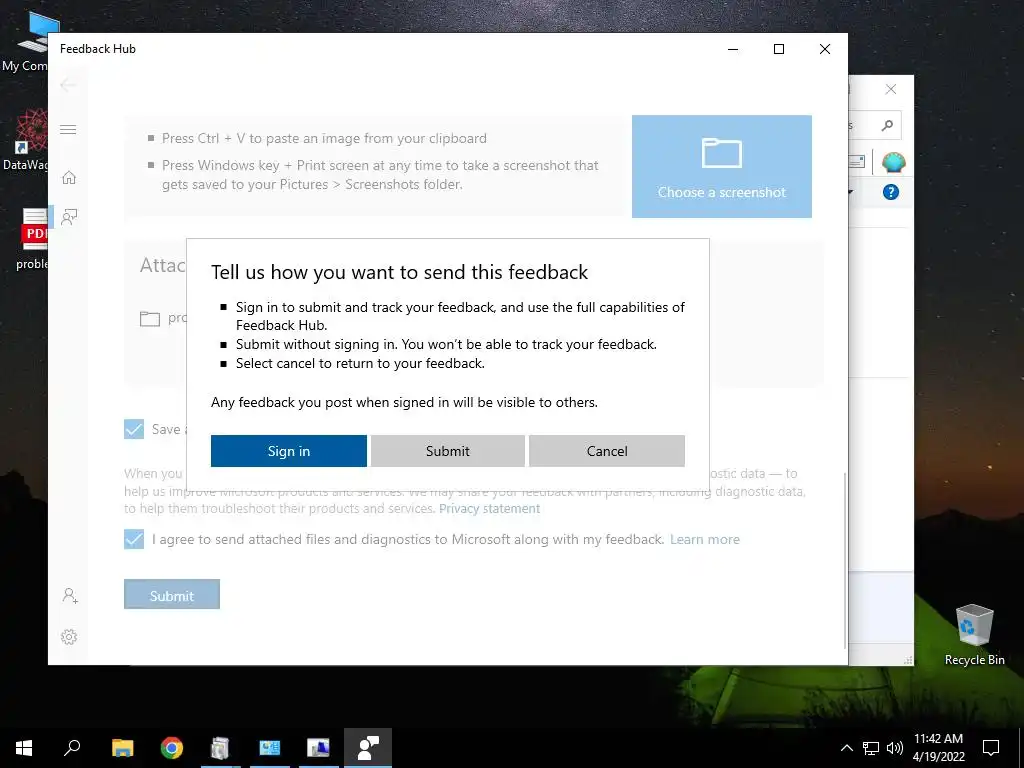Click the dimmed Submit button below agreement

[x=172, y=594]
